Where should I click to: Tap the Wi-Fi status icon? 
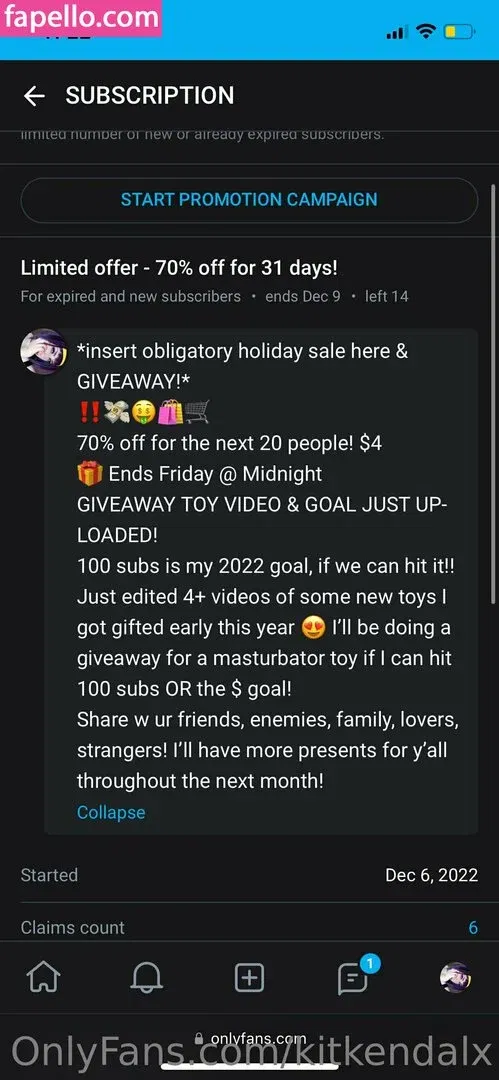(x=427, y=32)
